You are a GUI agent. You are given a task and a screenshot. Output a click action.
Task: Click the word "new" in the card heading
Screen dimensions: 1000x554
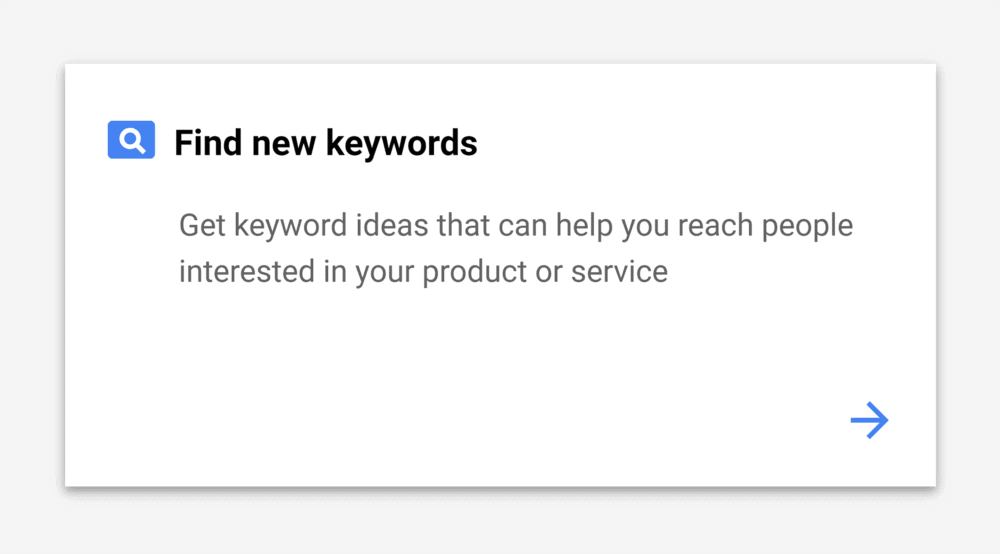[x=284, y=144]
